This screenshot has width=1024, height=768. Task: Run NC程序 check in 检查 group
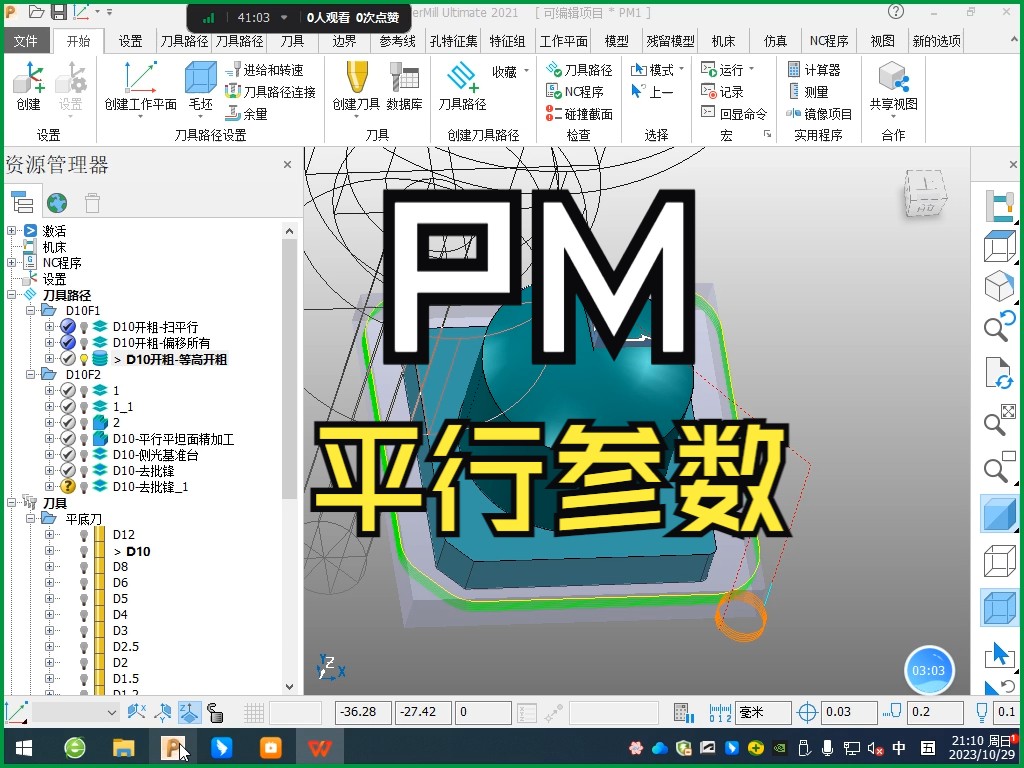tap(575, 92)
